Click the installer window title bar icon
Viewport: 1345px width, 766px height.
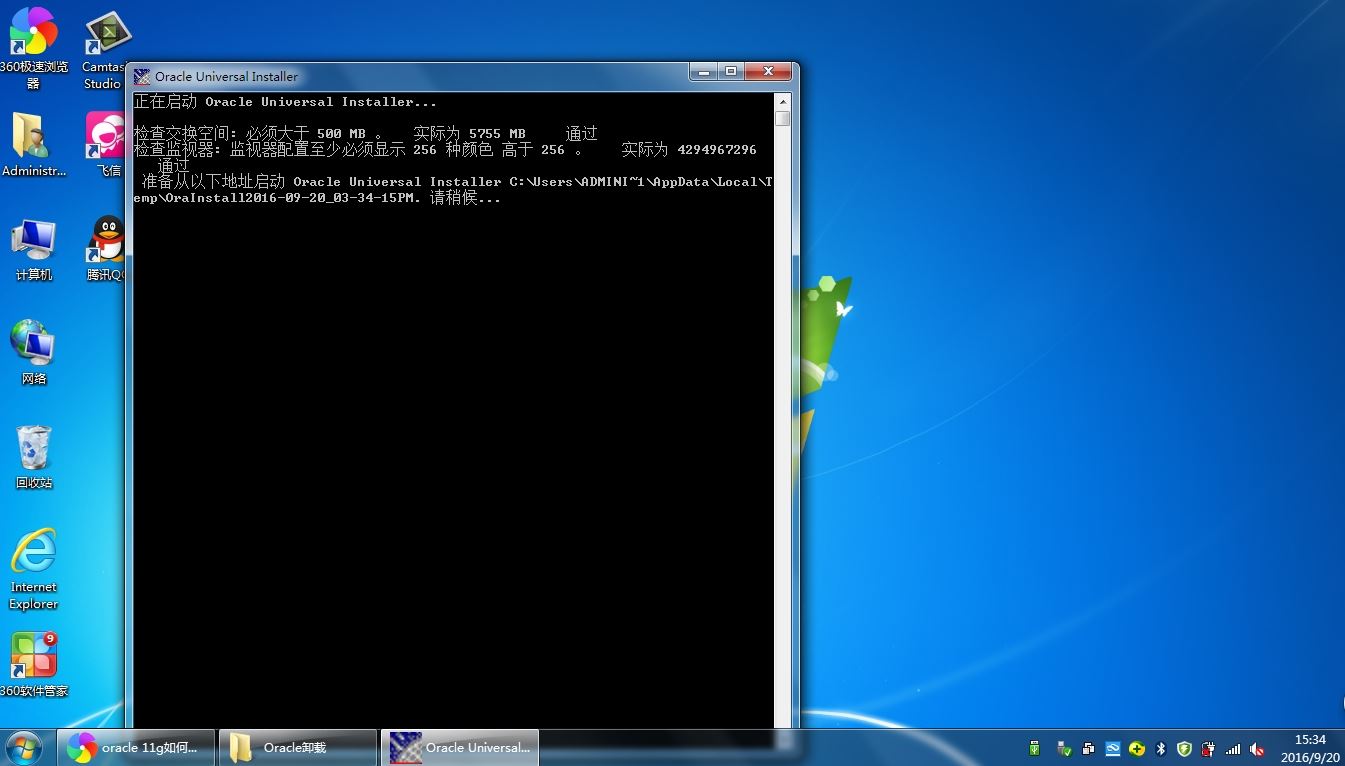click(142, 76)
